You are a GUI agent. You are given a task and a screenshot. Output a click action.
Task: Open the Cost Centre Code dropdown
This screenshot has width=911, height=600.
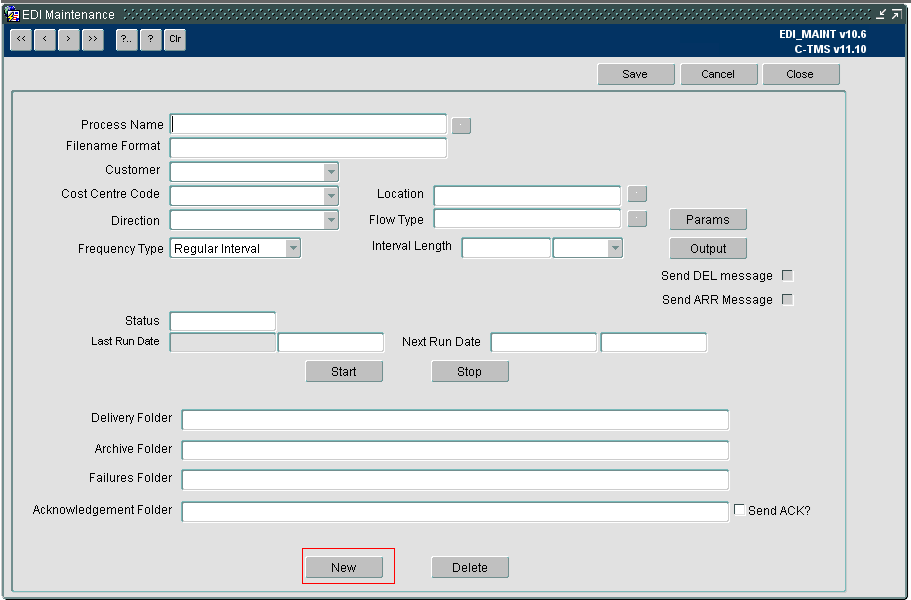coord(331,196)
